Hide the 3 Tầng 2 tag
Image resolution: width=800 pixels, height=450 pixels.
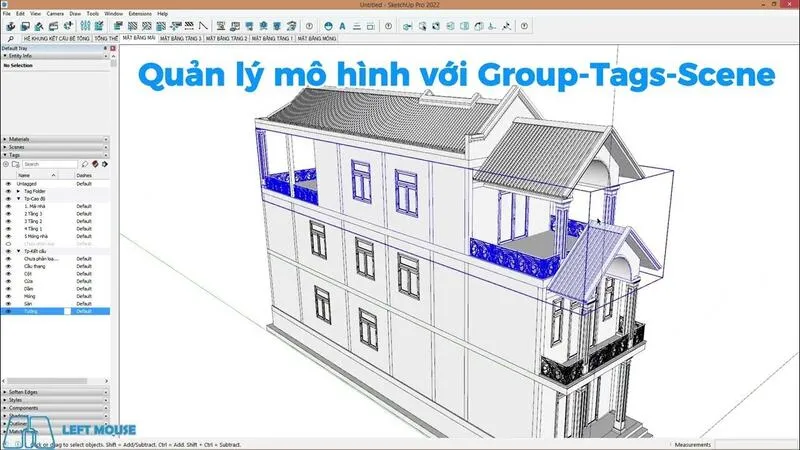click(x=8, y=221)
